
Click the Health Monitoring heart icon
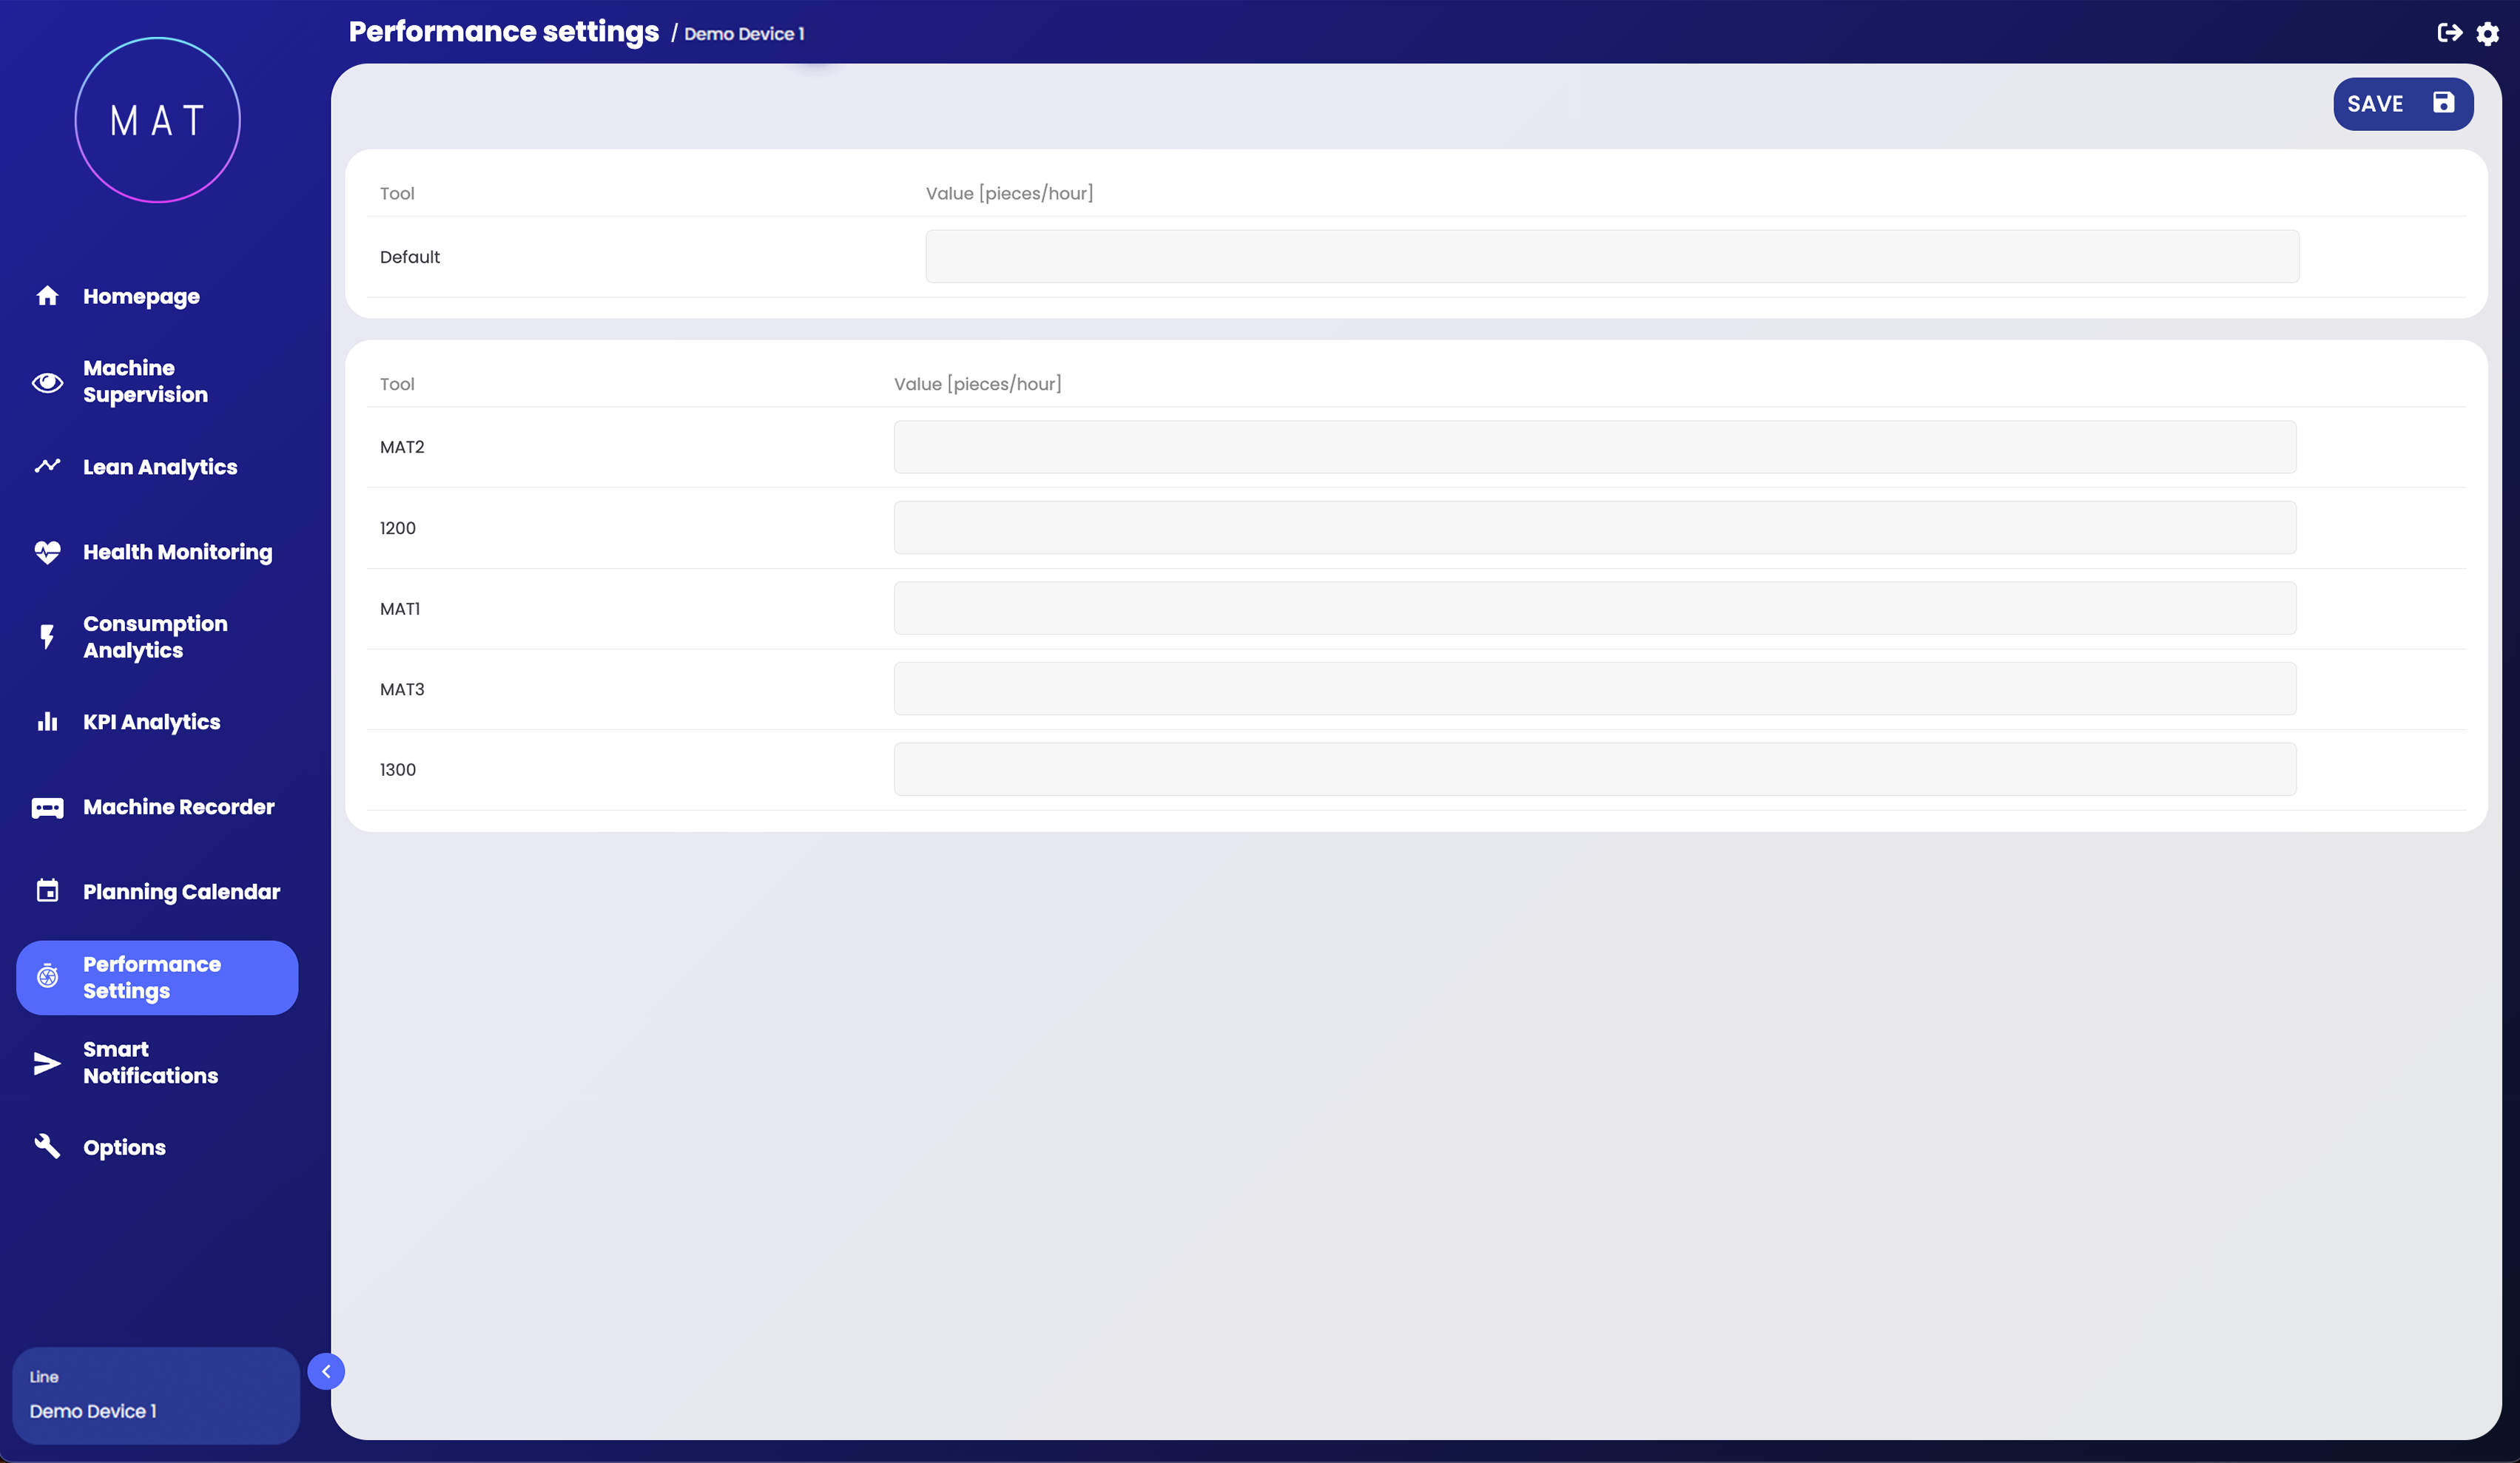47,552
